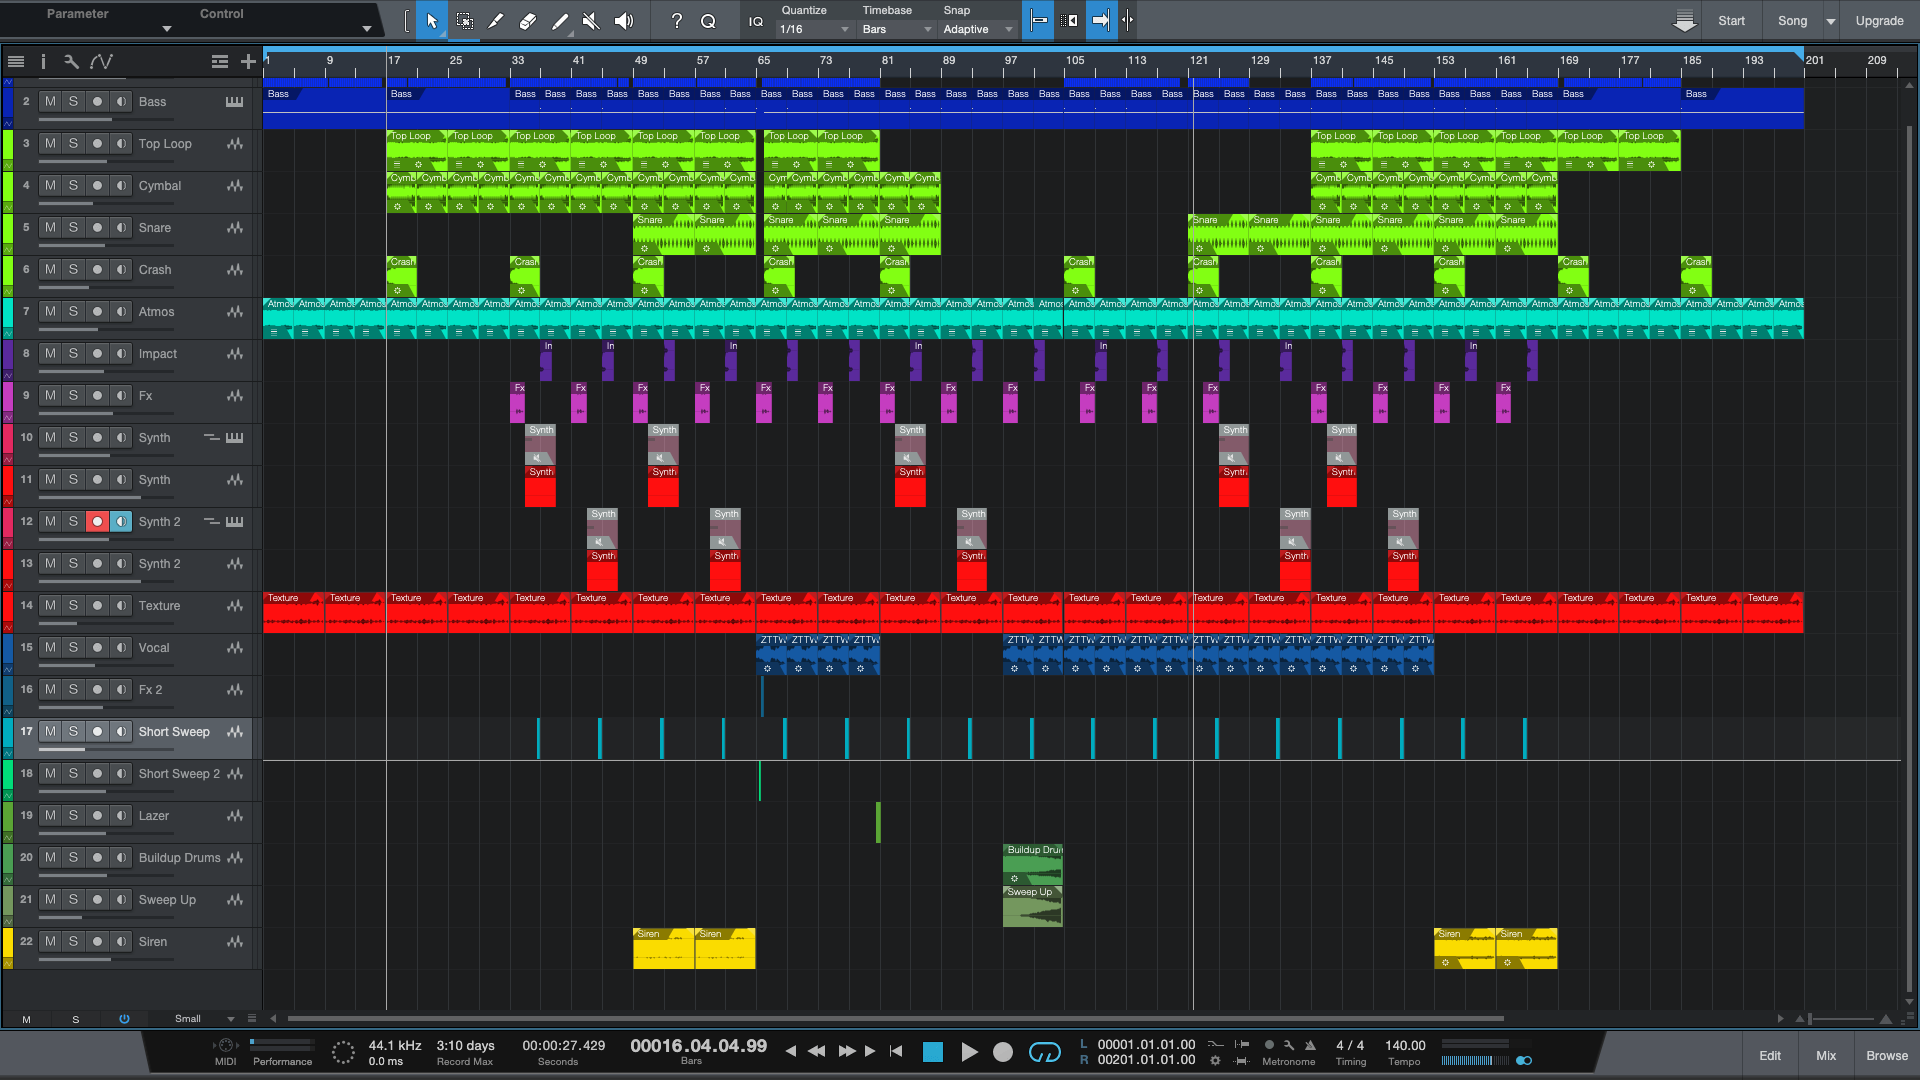This screenshot has width=1920, height=1080.
Task: Open the Bass instrument keyboard icon
Action: [x=234, y=102]
